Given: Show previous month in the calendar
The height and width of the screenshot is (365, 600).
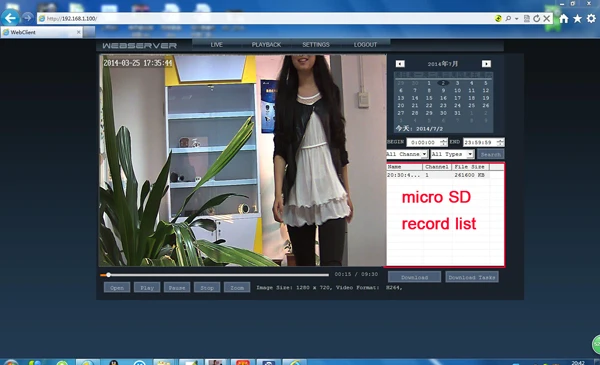Looking at the screenshot, I should [400, 64].
